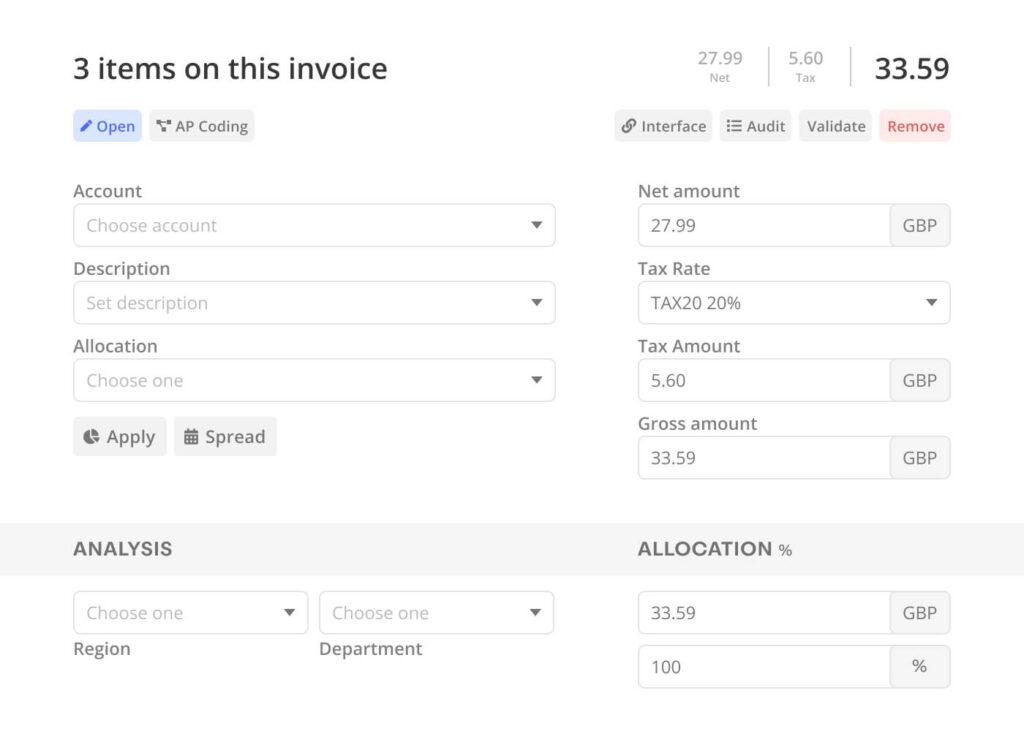Open the Account dropdown
This screenshot has width=1024, height=731.
click(313, 225)
